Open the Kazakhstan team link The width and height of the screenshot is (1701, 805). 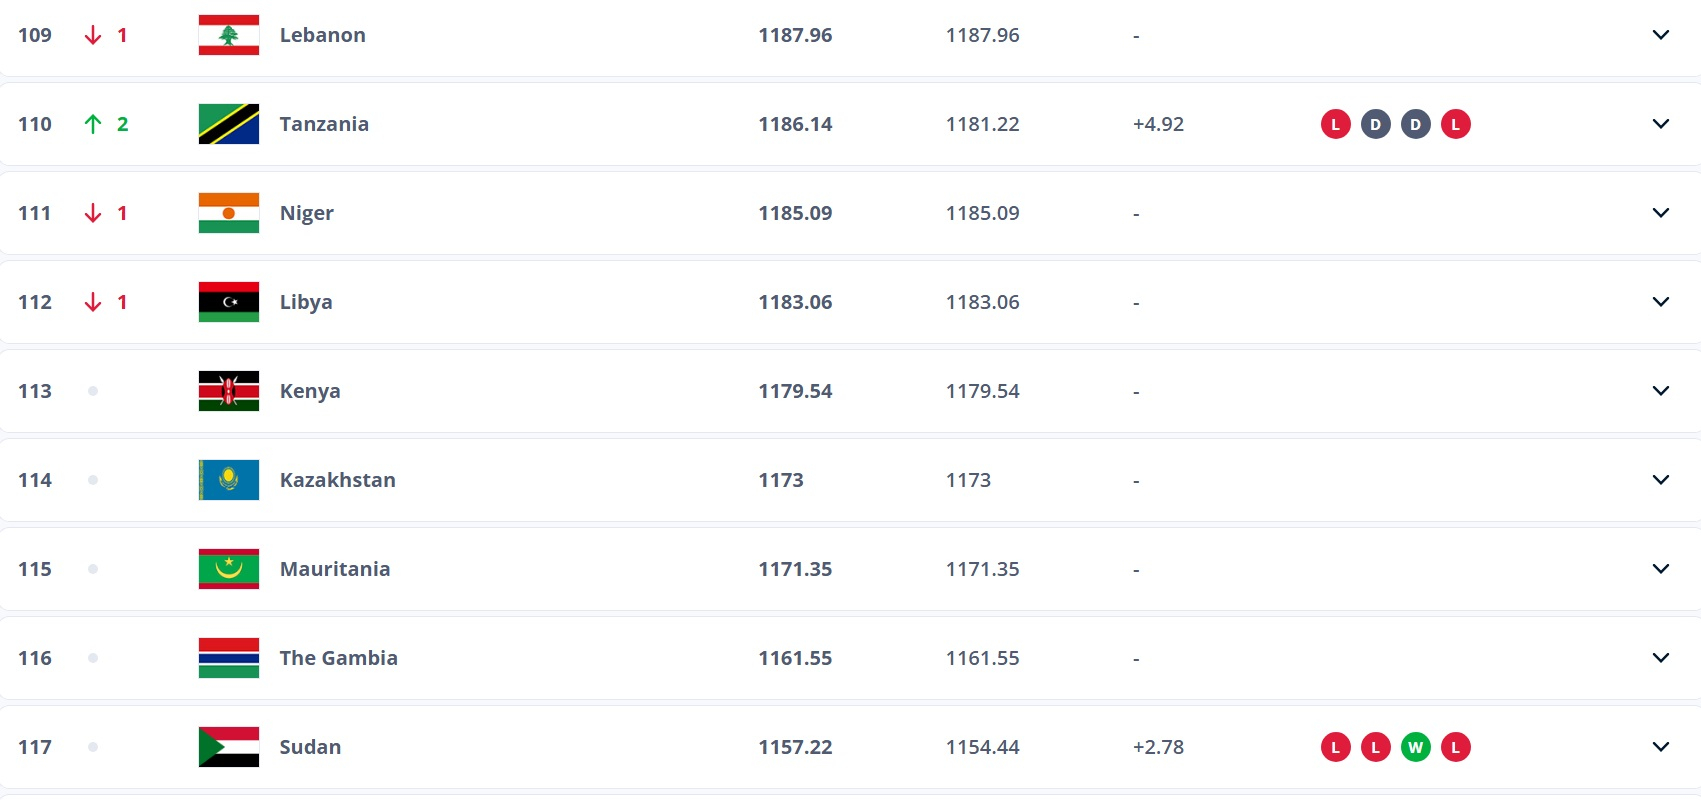(x=337, y=480)
